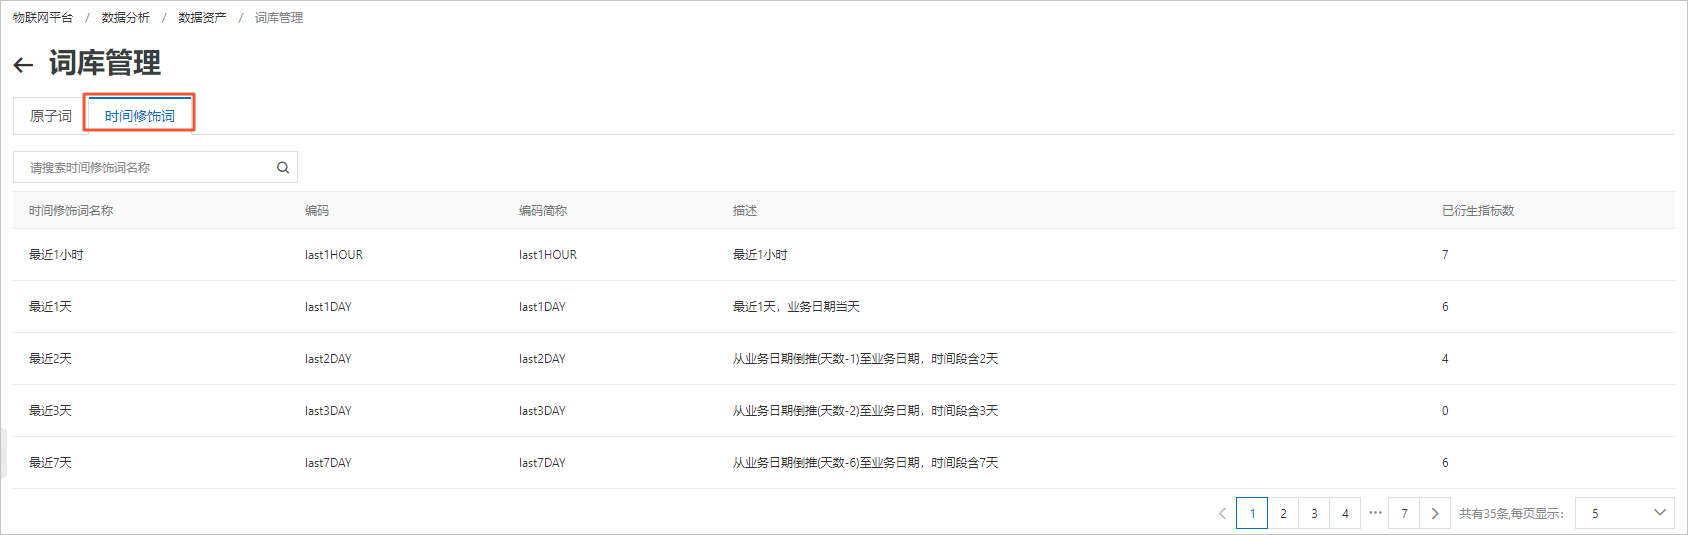Click the 词库管理 page title
The width and height of the screenshot is (1688, 535).
tap(105, 64)
